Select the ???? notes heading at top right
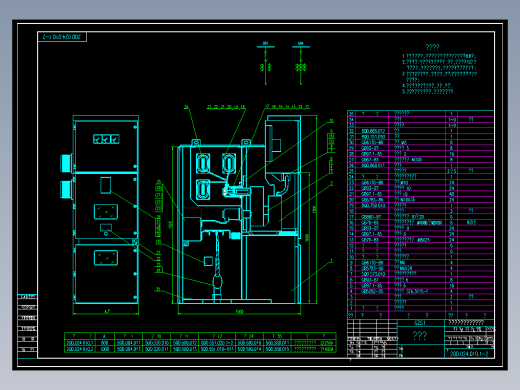 tap(433, 47)
